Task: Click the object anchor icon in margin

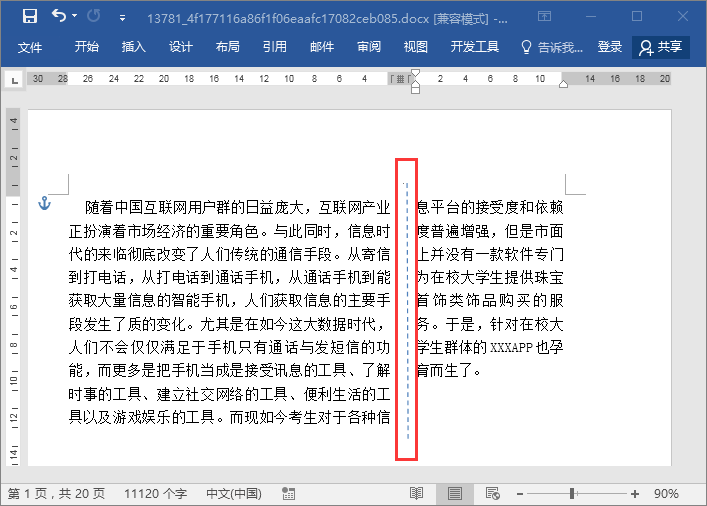Action: click(x=44, y=203)
